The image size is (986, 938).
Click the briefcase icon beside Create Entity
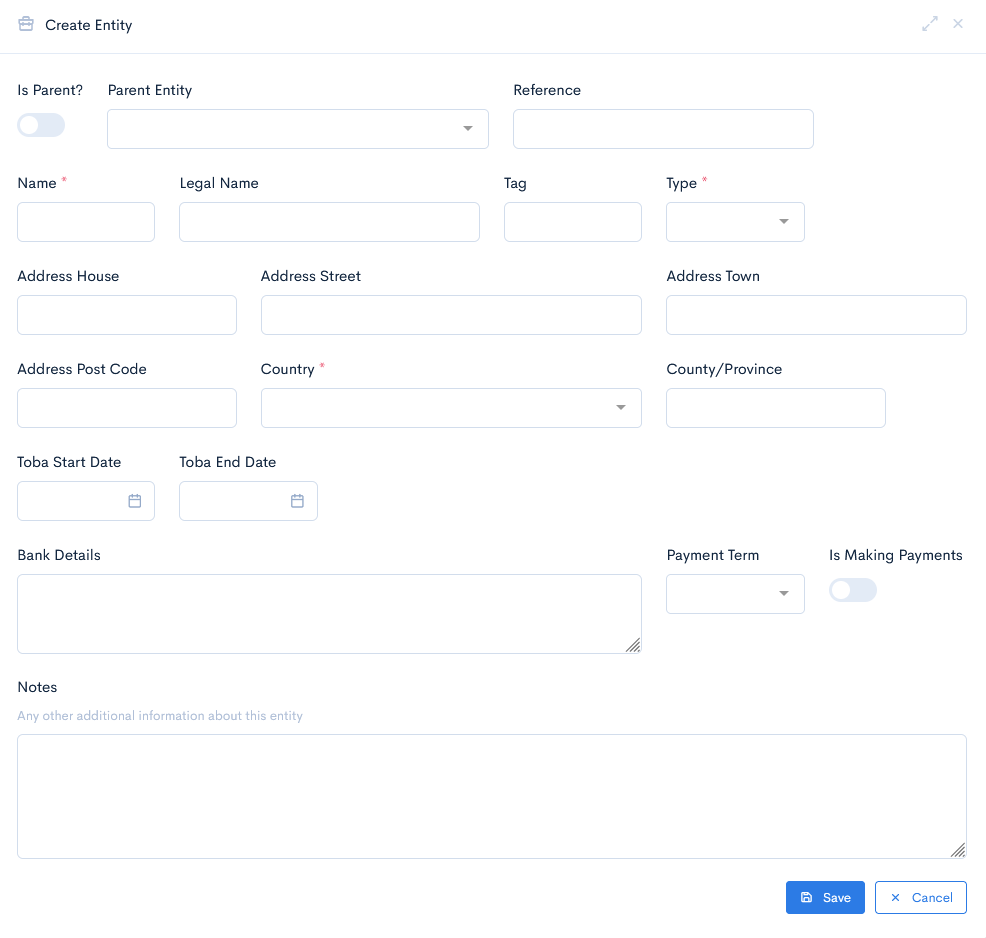coord(25,24)
